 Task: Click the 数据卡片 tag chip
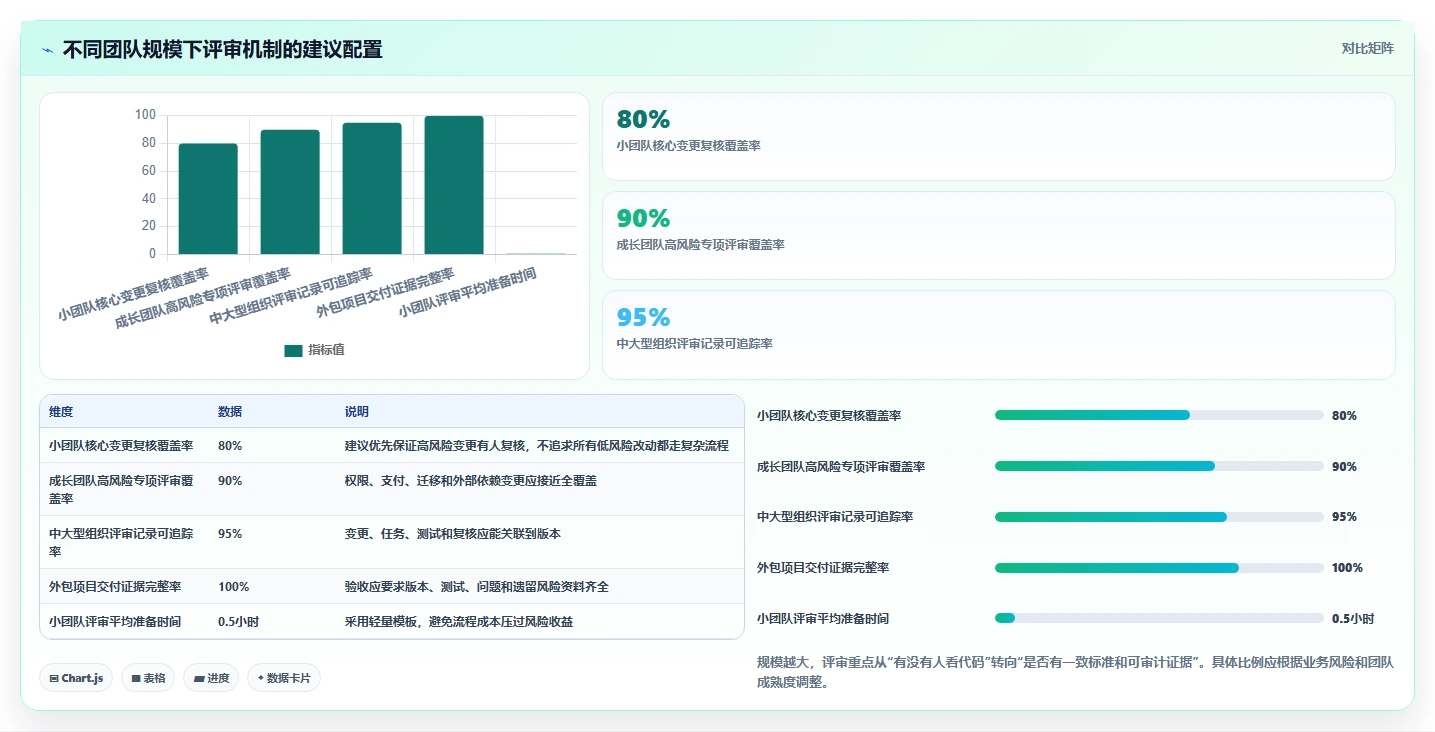(x=284, y=678)
